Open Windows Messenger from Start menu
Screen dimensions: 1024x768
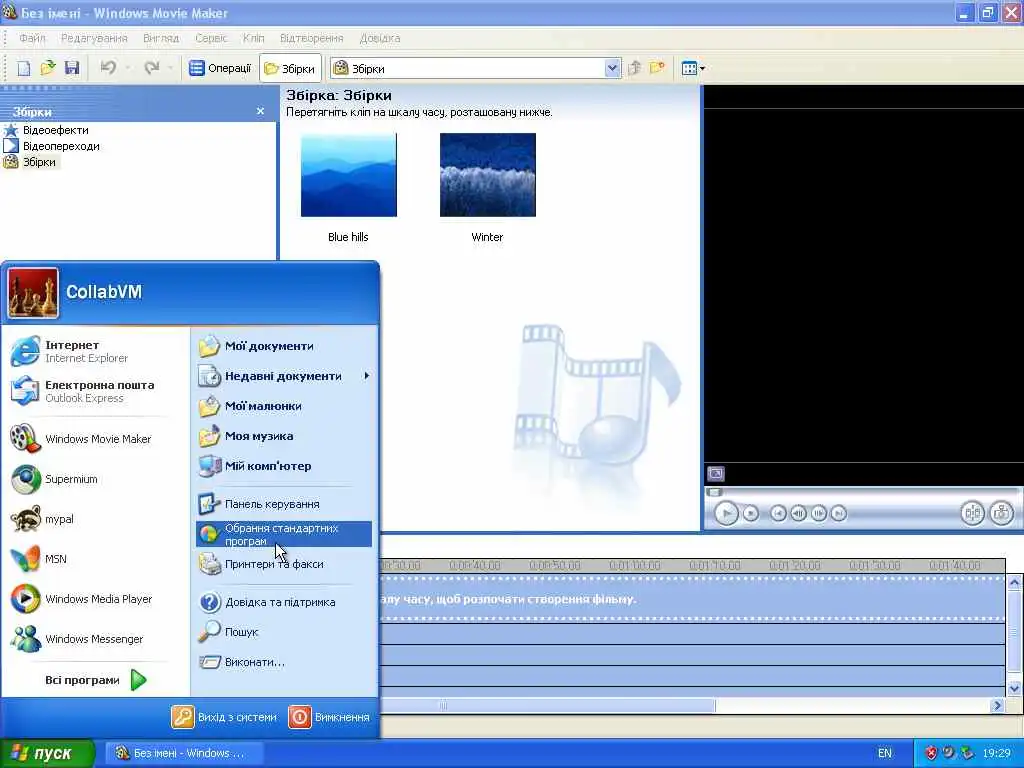(x=95, y=639)
